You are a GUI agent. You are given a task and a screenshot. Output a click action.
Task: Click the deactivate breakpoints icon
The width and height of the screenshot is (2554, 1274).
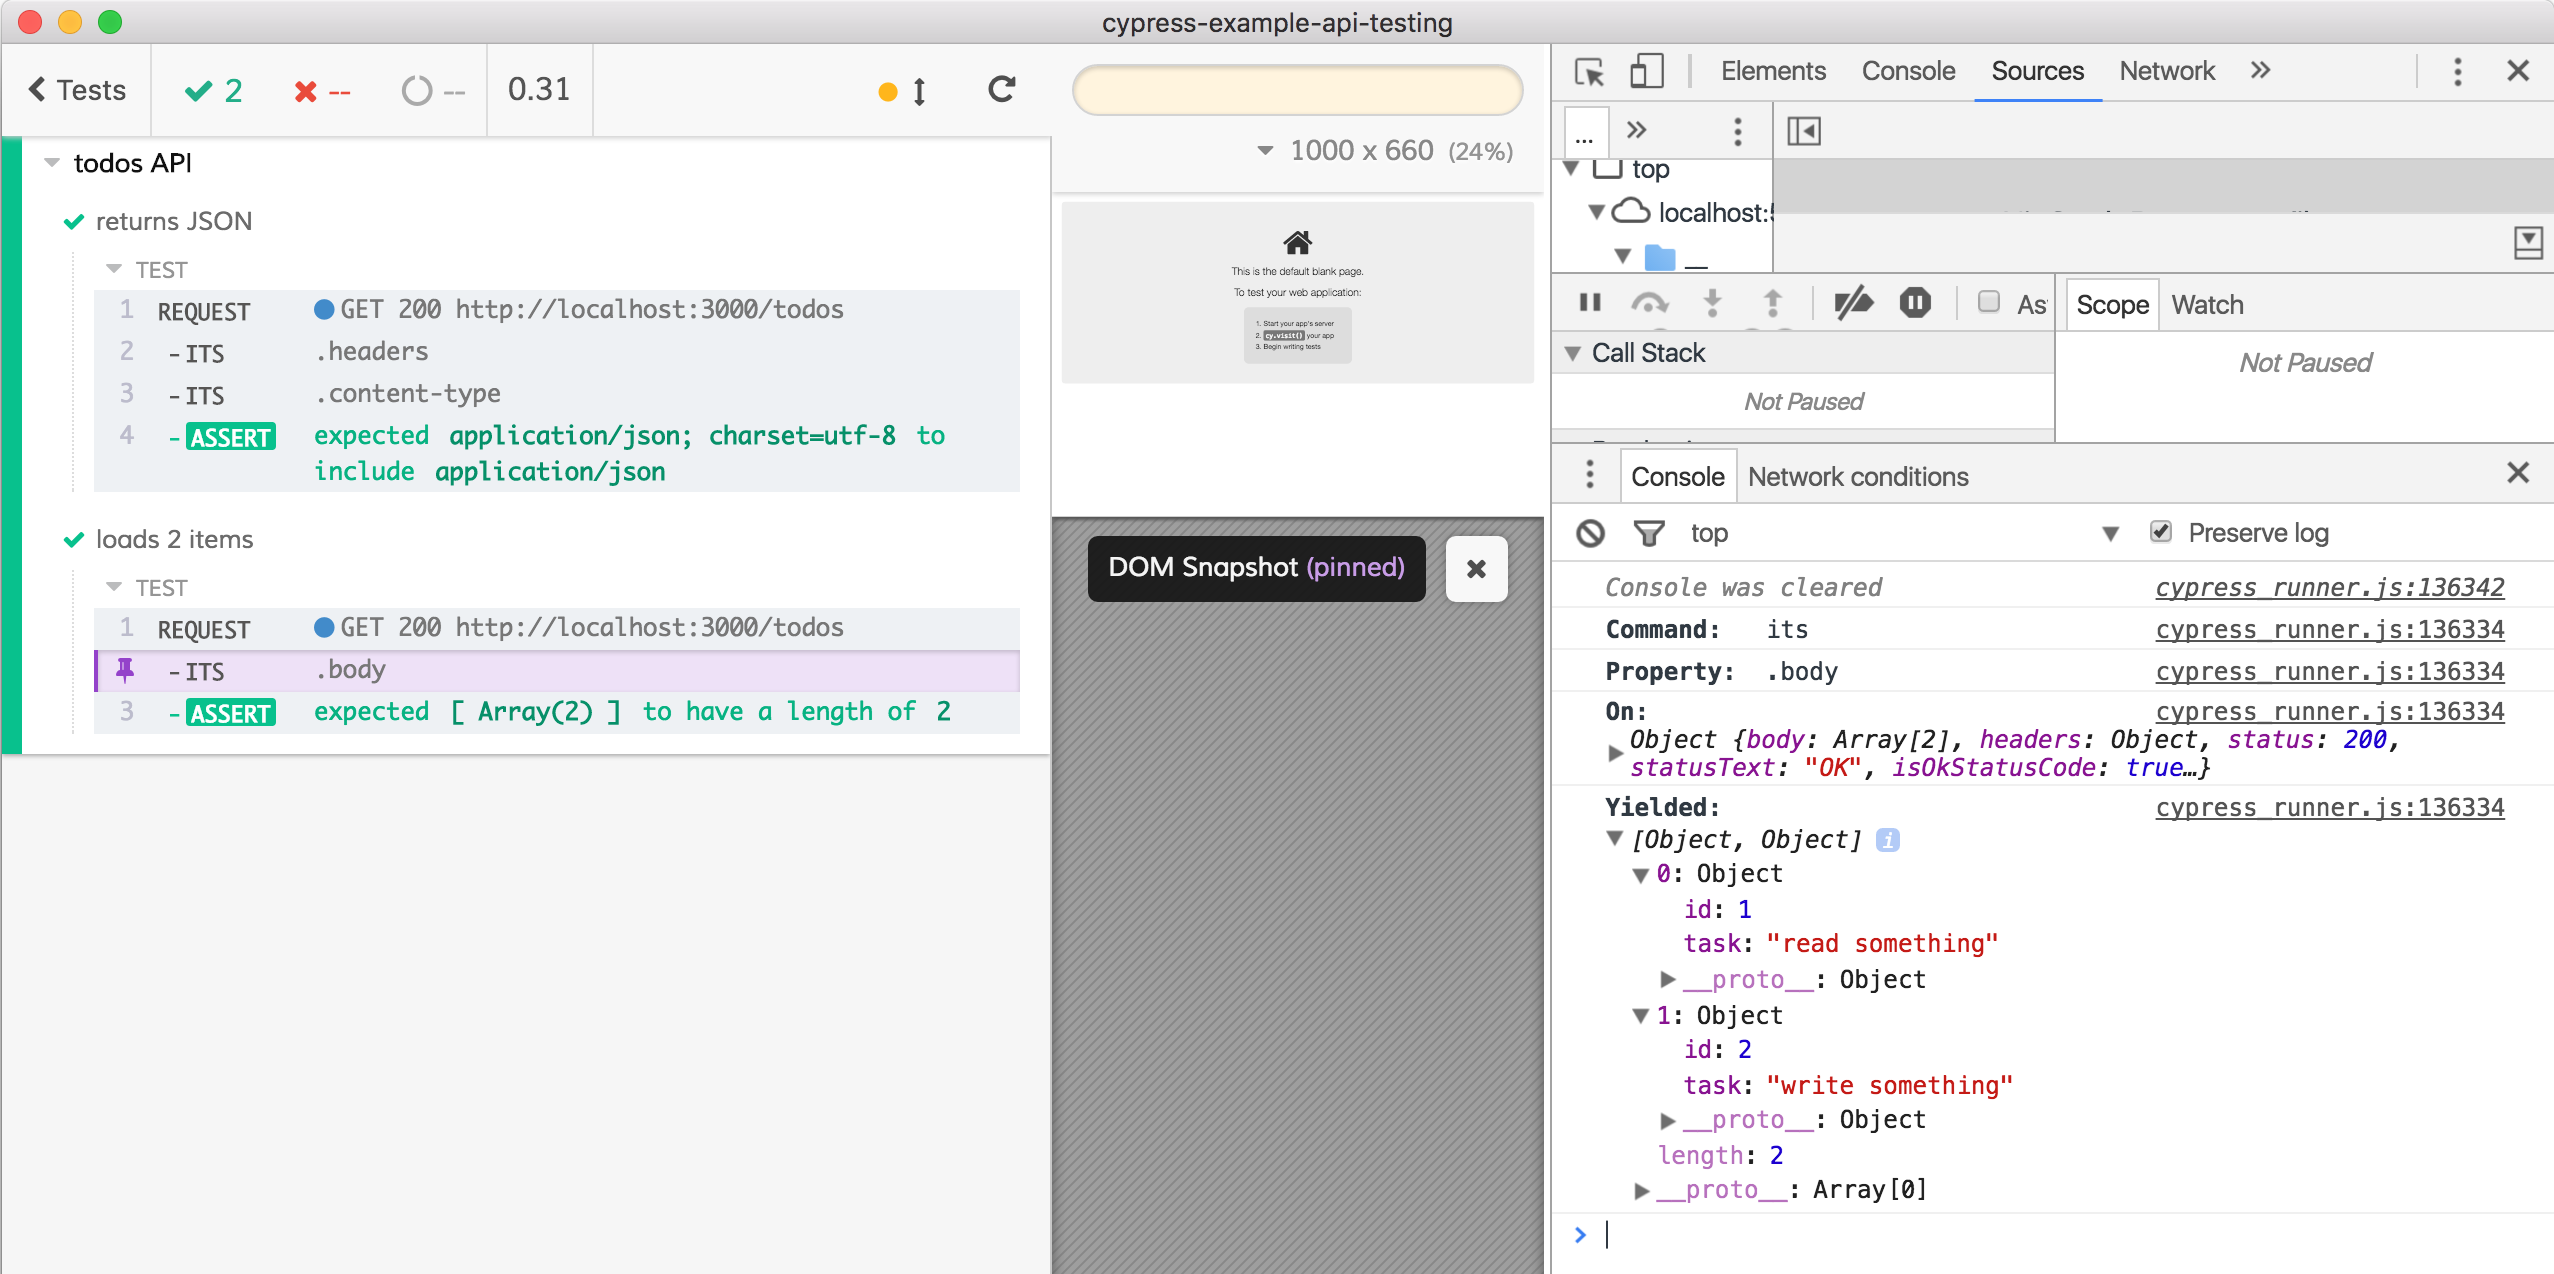[1853, 303]
